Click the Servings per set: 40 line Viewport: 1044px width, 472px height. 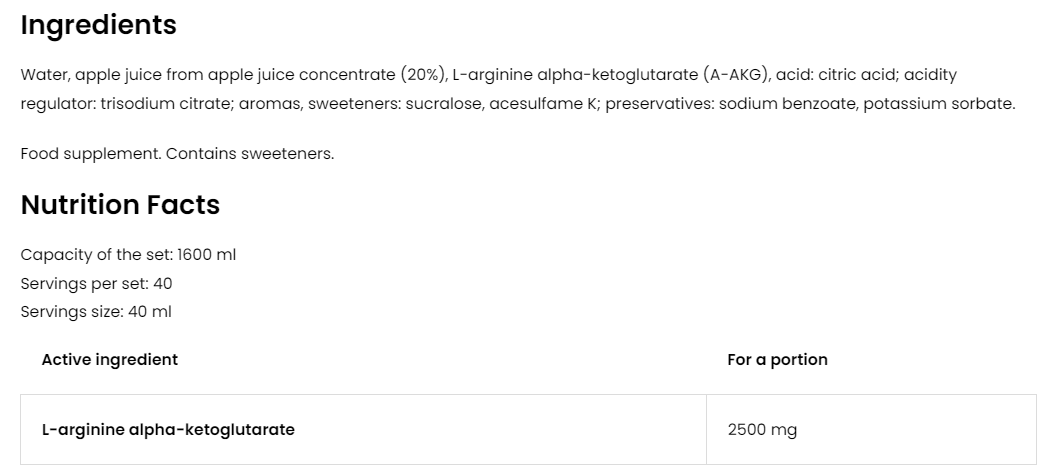point(96,283)
